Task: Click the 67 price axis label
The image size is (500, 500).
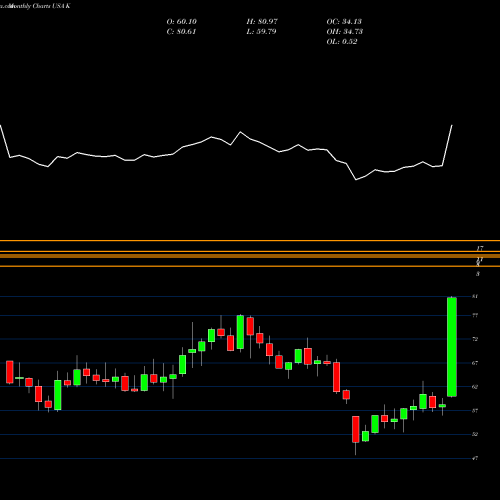Action: click(x=475, y=363)
